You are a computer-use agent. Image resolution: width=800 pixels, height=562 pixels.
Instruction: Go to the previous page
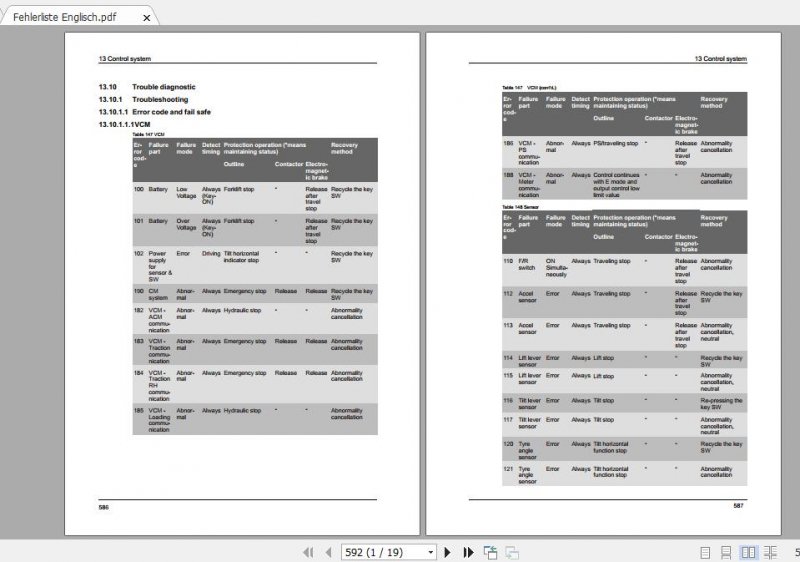329,552
